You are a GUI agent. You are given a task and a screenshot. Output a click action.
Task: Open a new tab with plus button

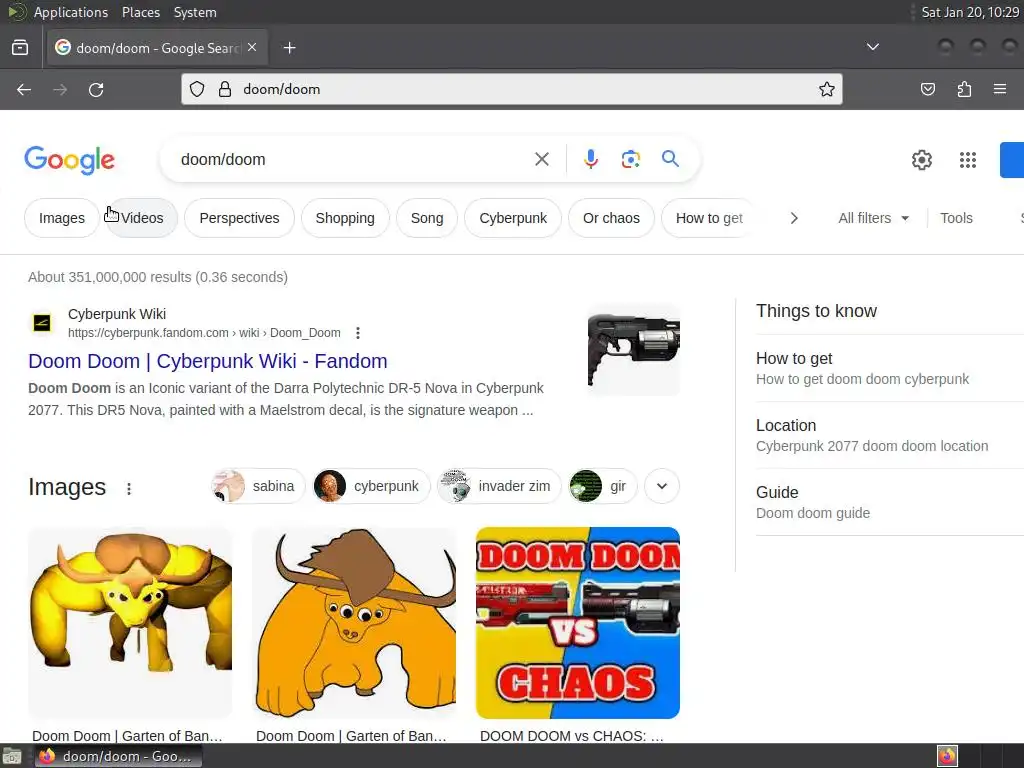click(289, 48)
